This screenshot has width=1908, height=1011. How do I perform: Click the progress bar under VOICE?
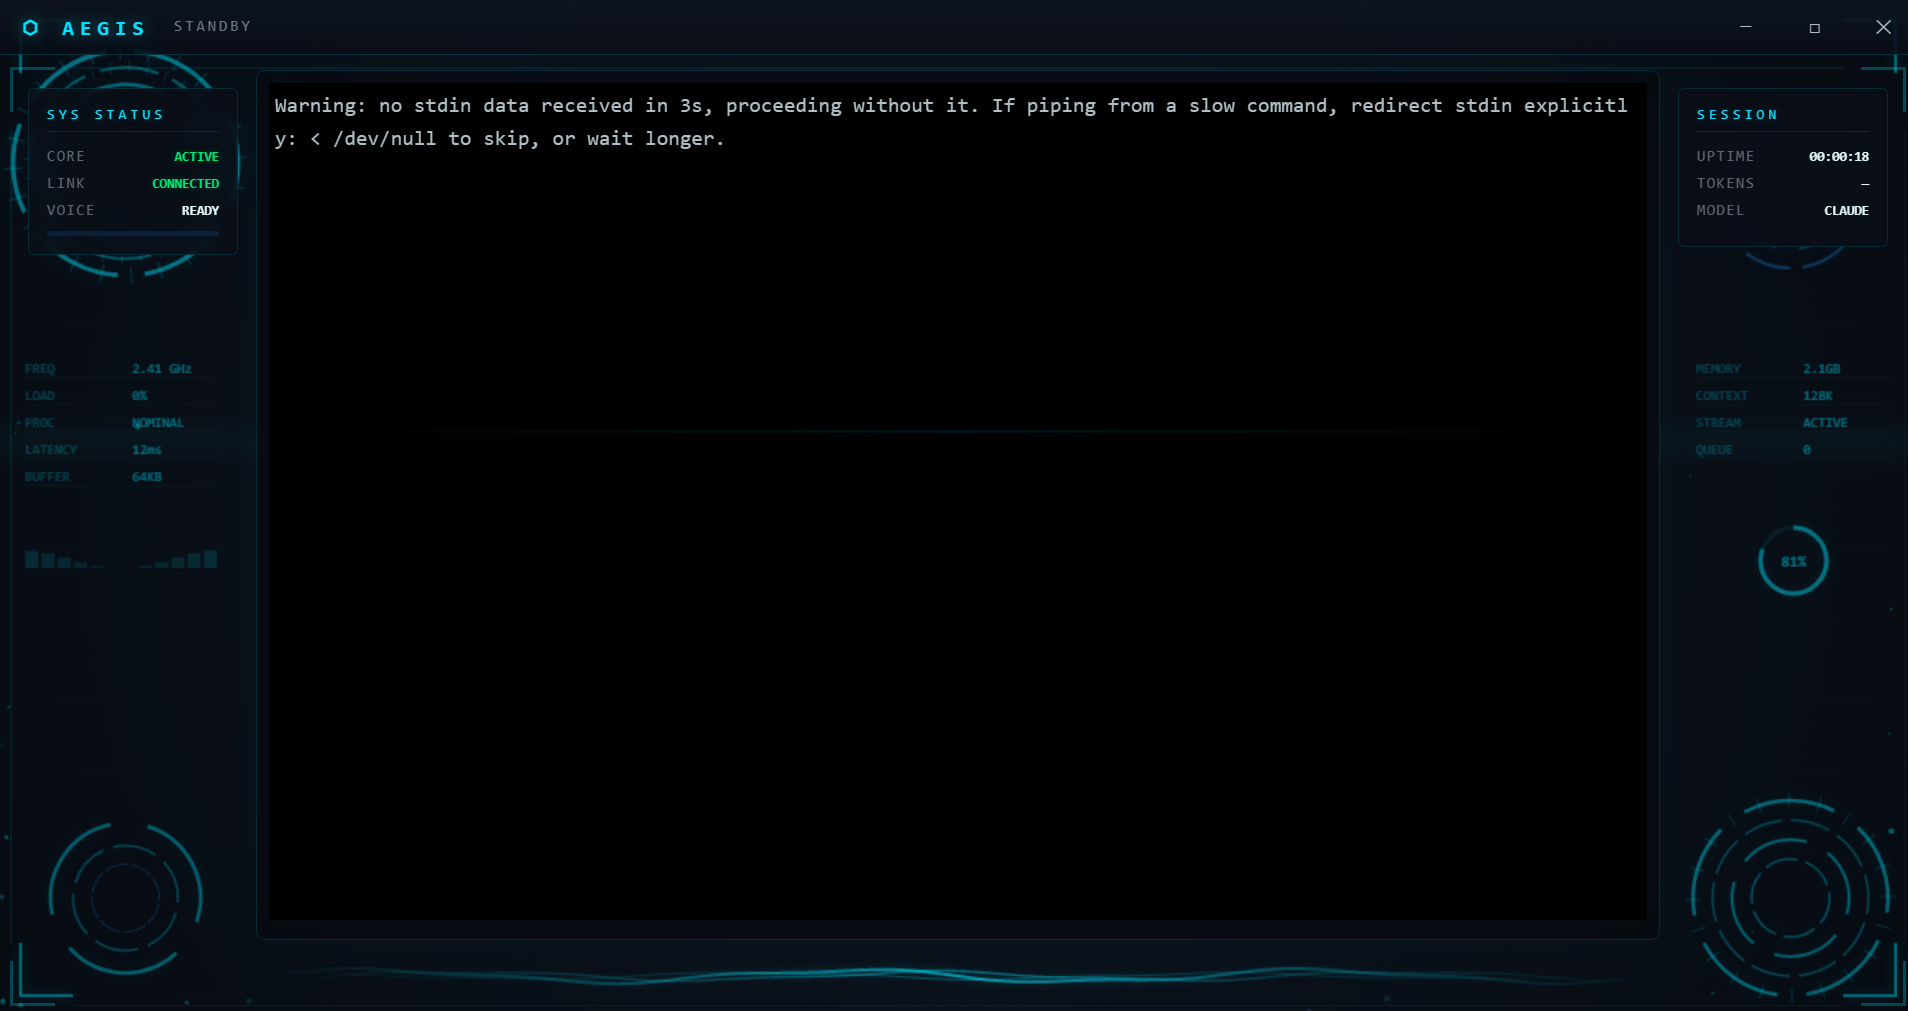tap(132, 233)
